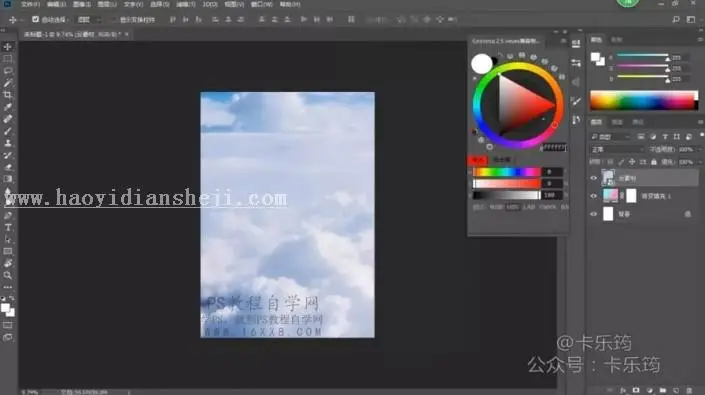Select the Brush tool
Viewport: 705px width, 395px height.
[8, 131]
